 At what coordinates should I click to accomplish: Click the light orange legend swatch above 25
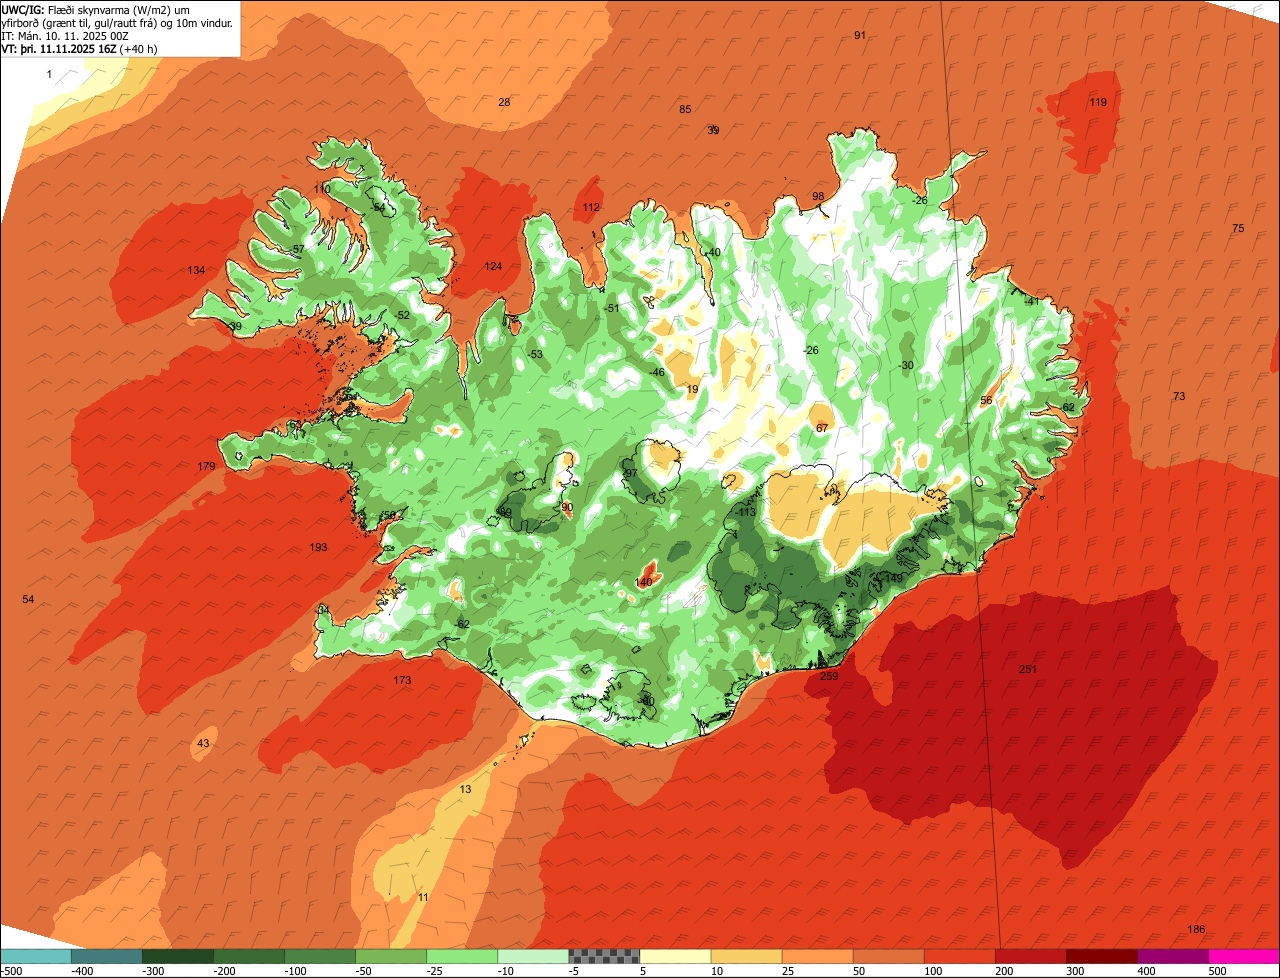816,956
